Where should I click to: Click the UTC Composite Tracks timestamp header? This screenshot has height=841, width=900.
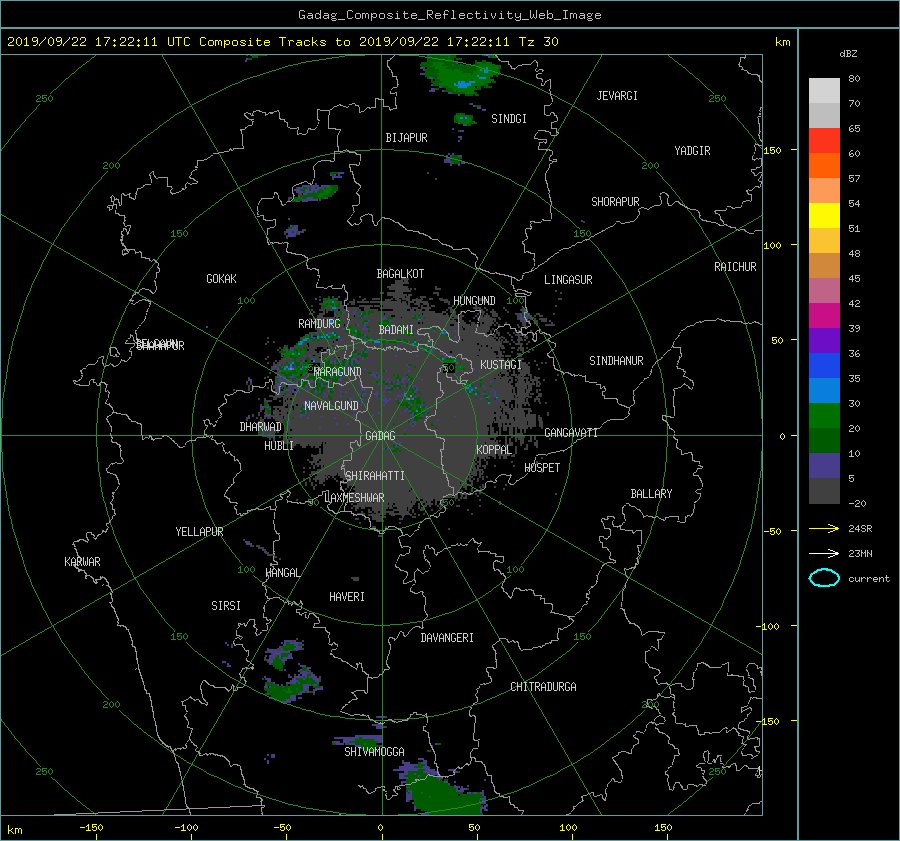282,42
